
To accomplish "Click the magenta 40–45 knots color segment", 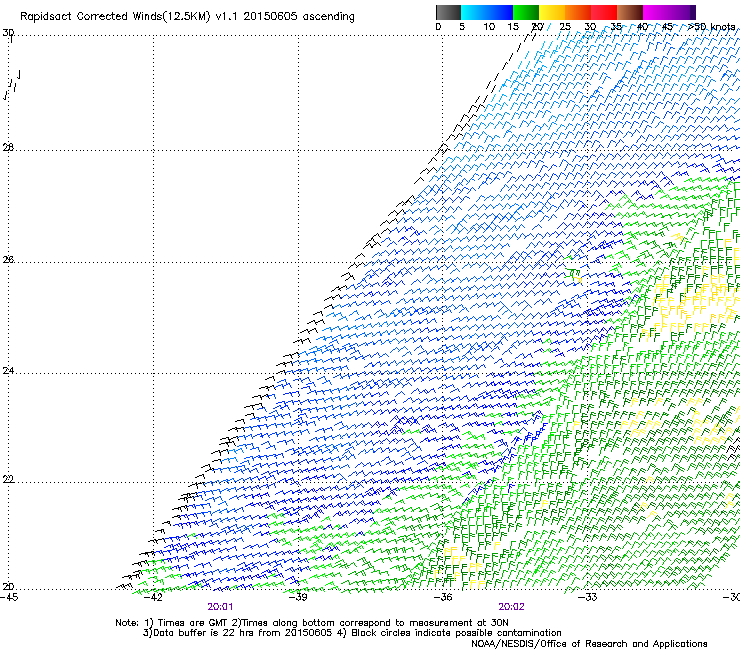I will [656, 12].
